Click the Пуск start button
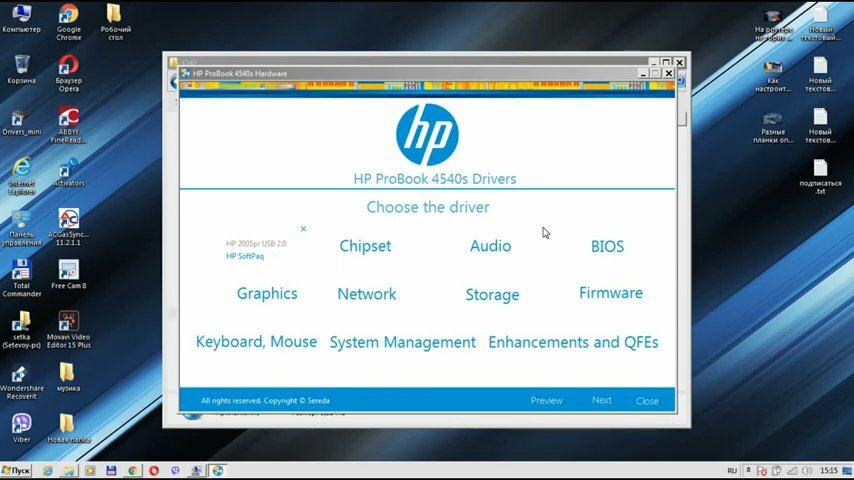854x480 pixels. [x=16, y=470]
